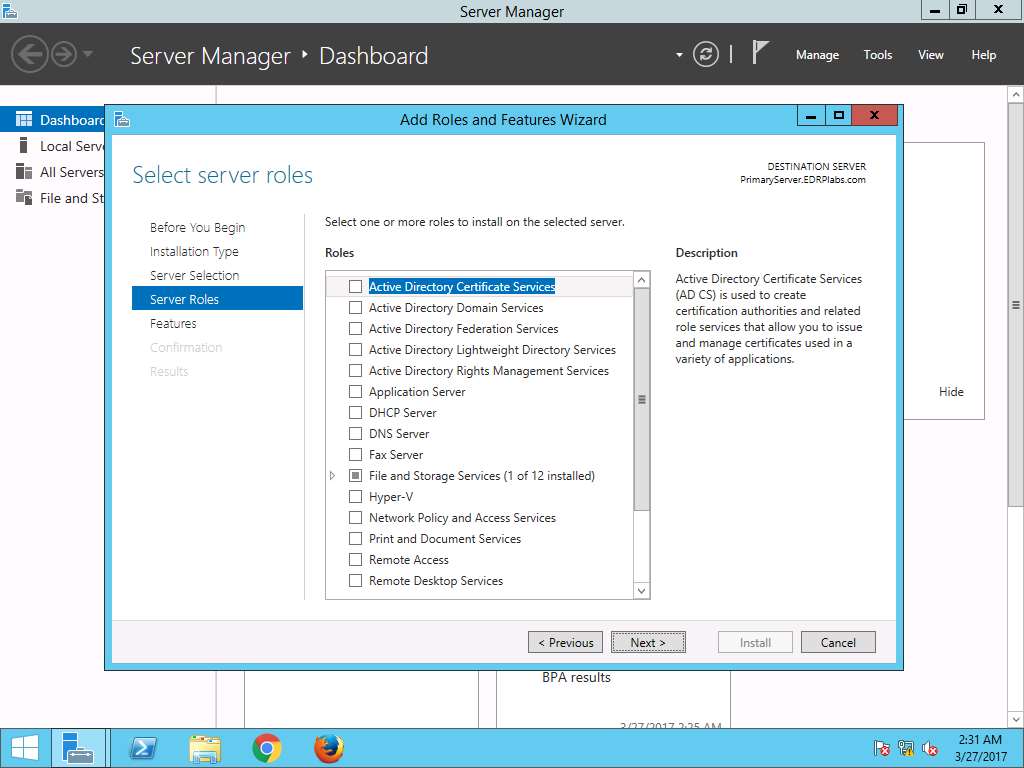The width and height of the screenshot is (1024, 768).
Task: Toggle File and Storage Services checkbox
Action: coord(355,475)
